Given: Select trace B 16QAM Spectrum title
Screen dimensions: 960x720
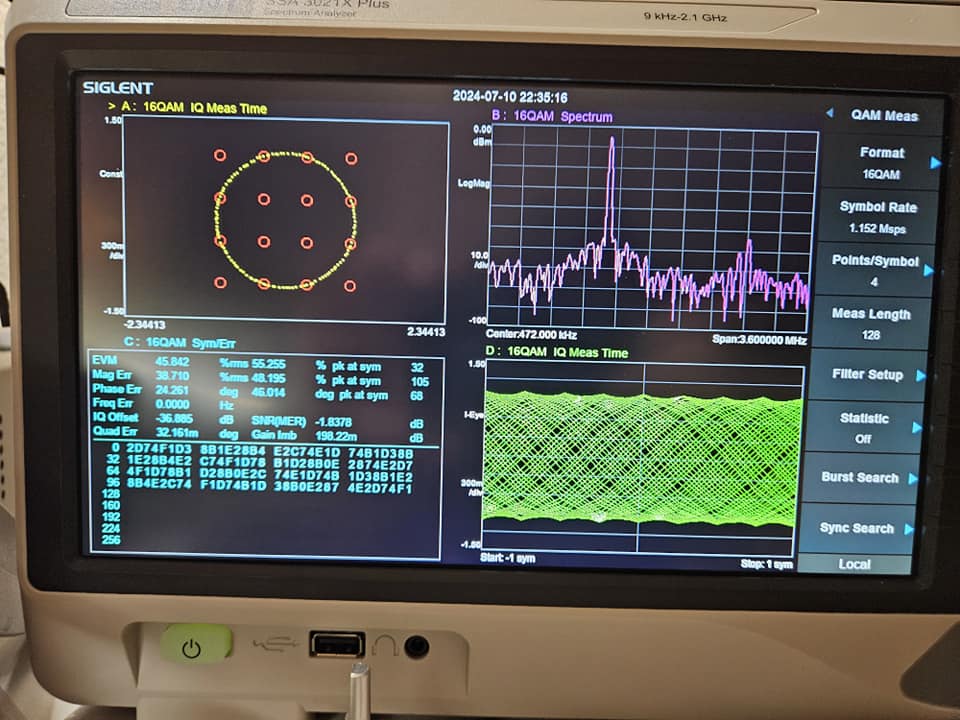Looking at the screenshot, I should 552,116.
